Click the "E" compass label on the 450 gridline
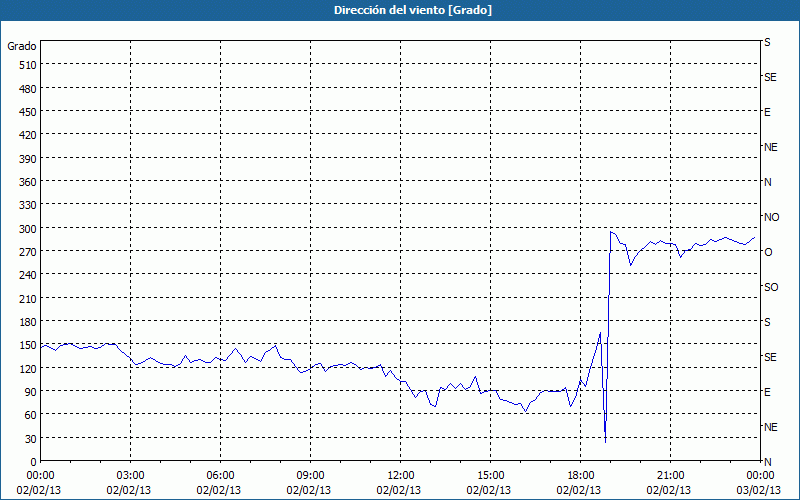The image size is (800, 500). click(767, 112)
